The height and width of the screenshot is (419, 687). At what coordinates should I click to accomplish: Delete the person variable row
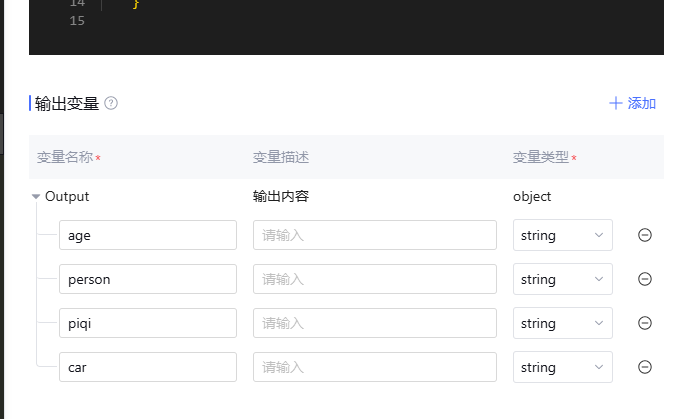point(645,279)
